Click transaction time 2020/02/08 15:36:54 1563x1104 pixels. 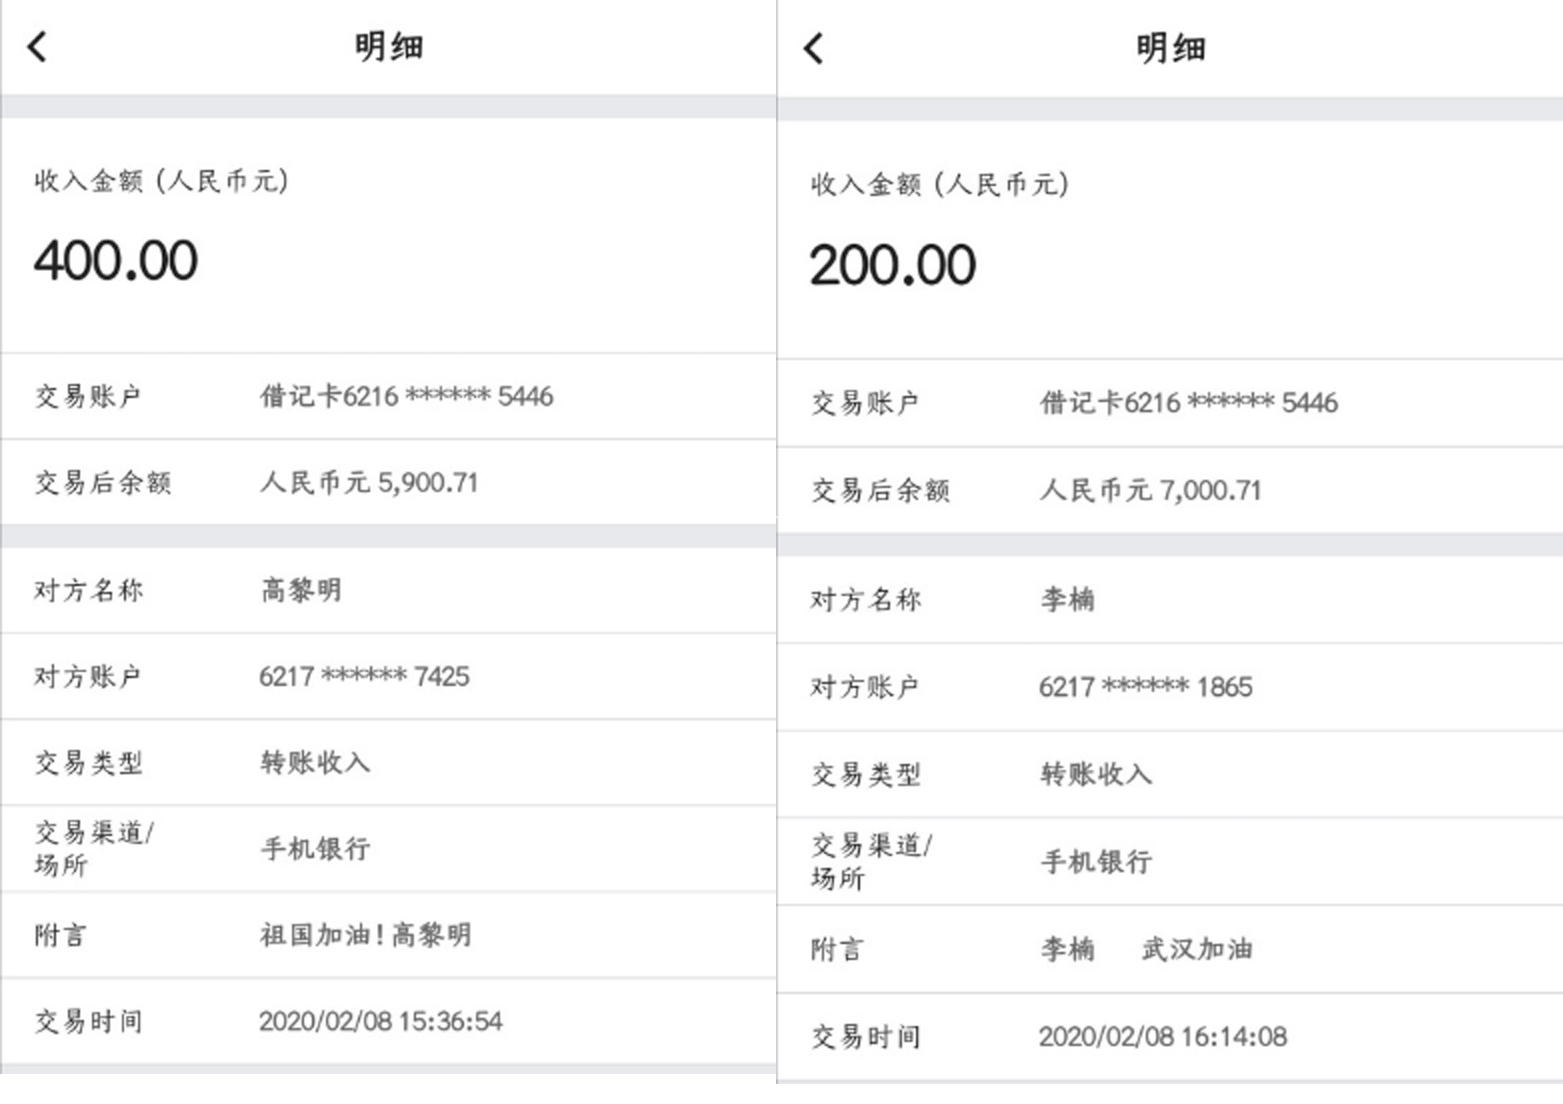380,1021
